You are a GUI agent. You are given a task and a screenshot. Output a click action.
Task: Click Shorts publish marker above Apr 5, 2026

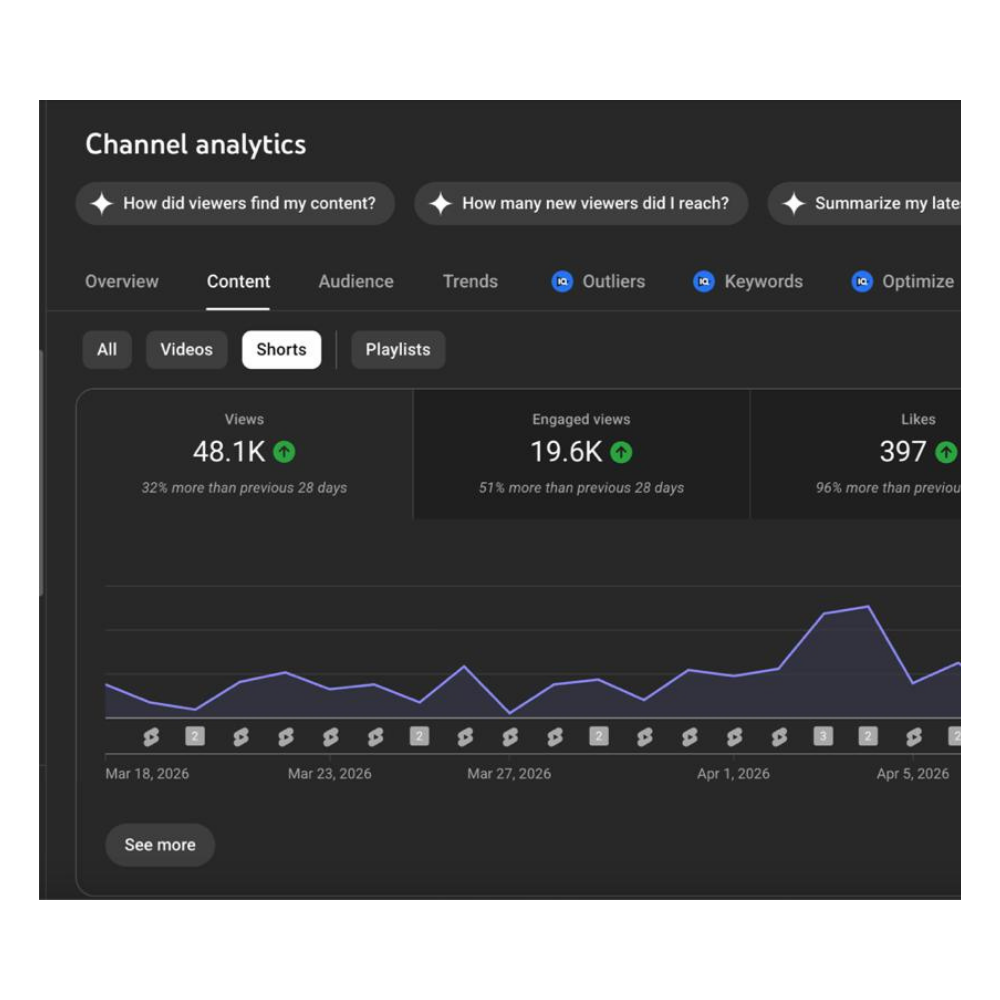pyautogui.click(x=913, y=737)
